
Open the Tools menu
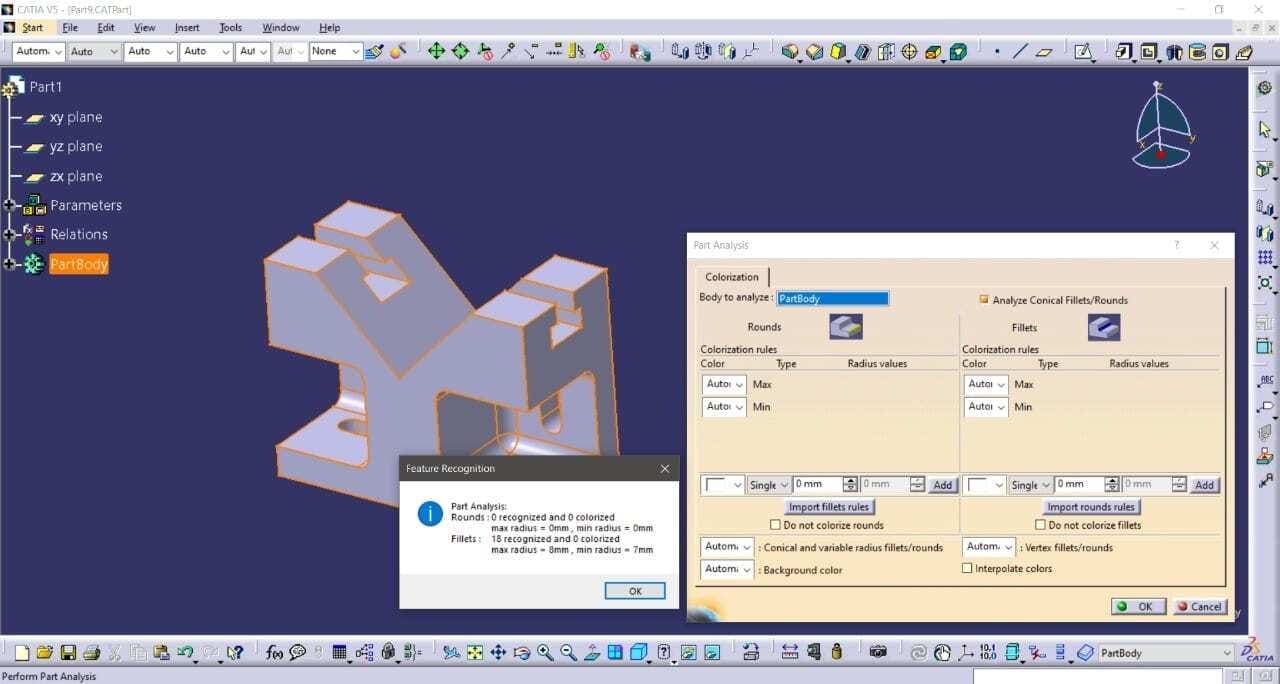tap(231, 28)
